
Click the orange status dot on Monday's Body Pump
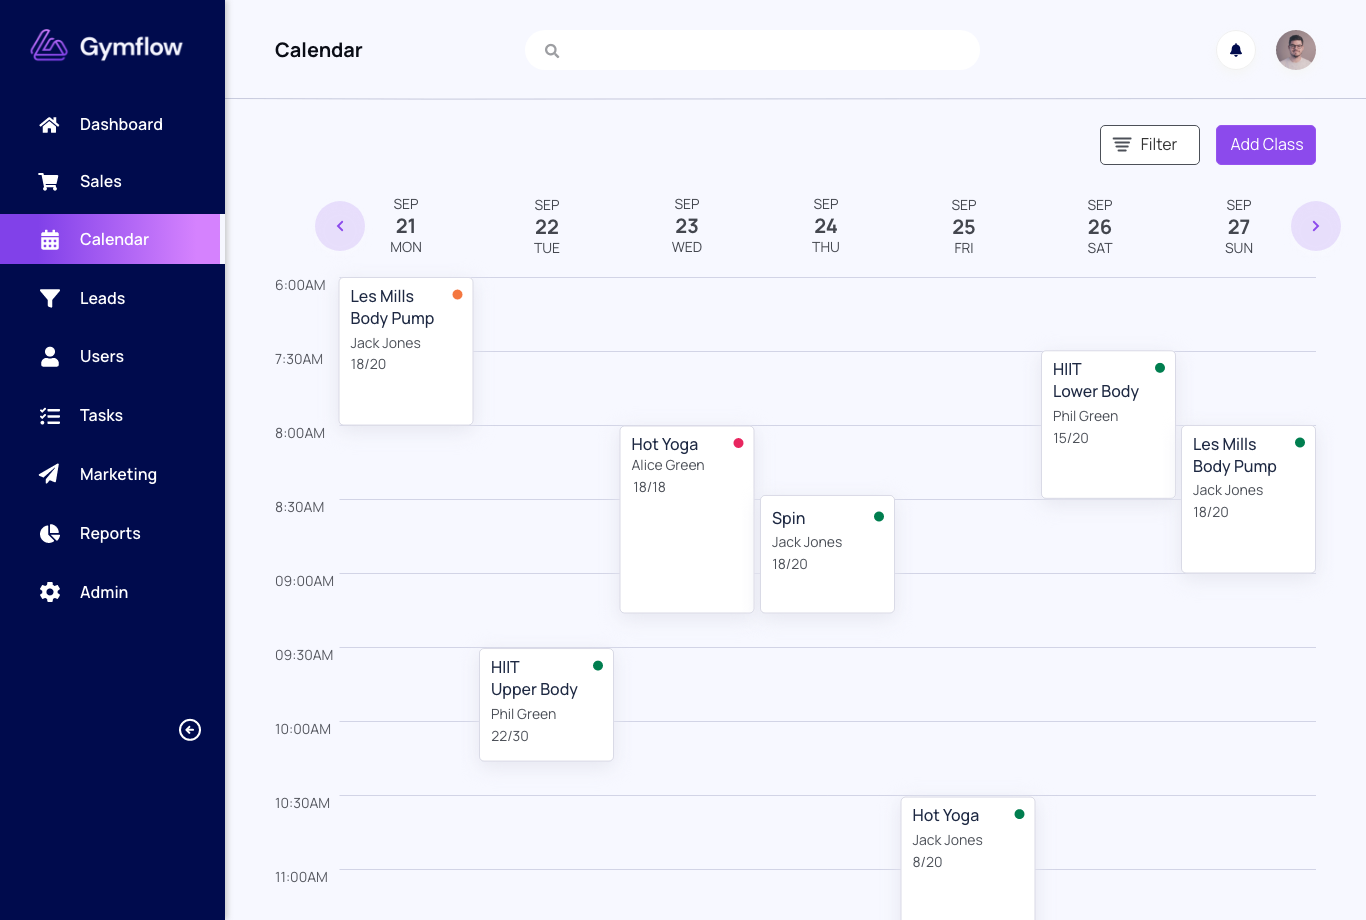[457, 295]
